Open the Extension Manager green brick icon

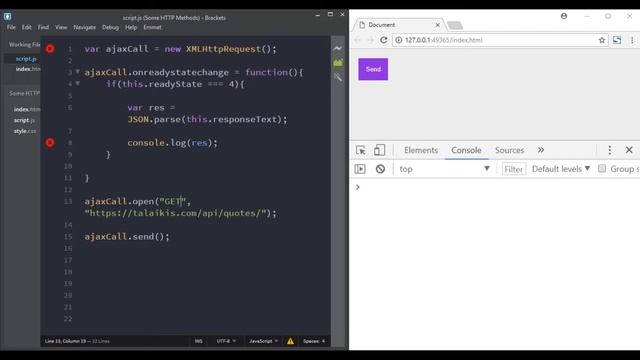tap(338, 63)
